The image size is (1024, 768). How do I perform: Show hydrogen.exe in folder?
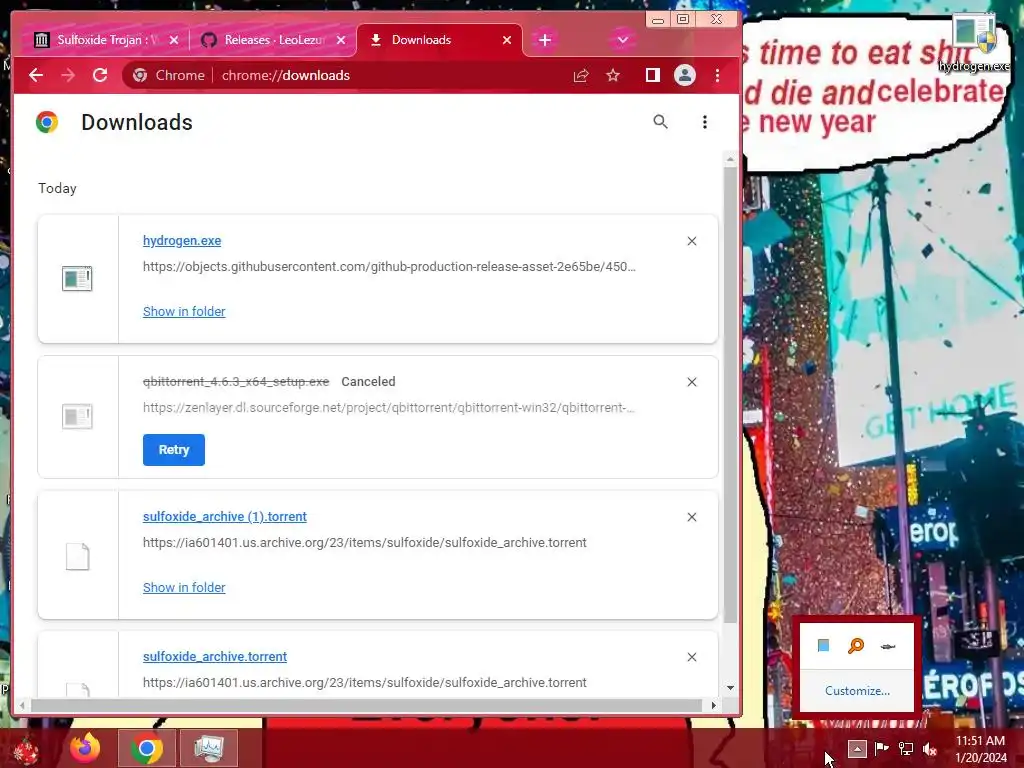coord(184,312)
